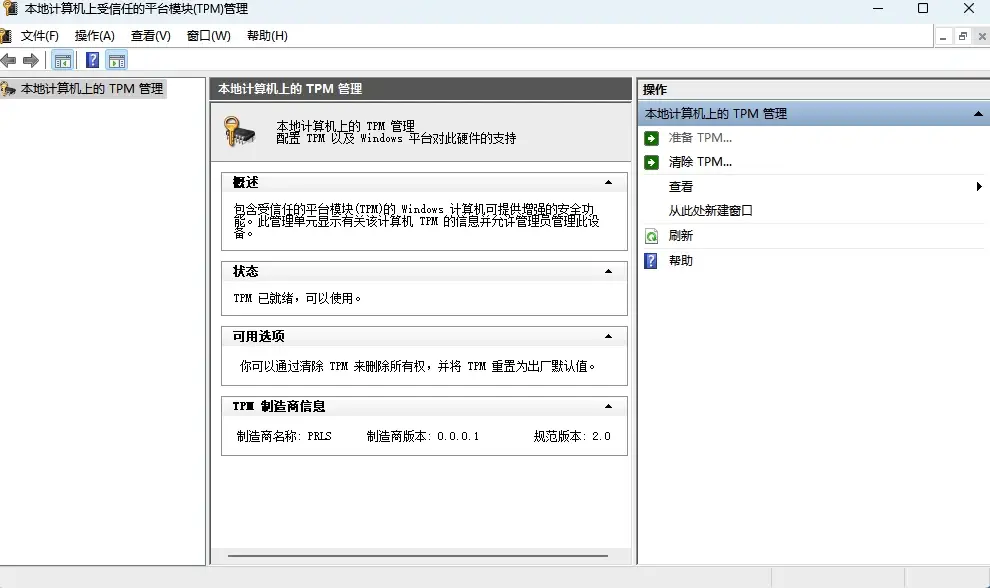Restore the inner MMC child window
This screenshot has height=588, width=990.
point(962,37)
